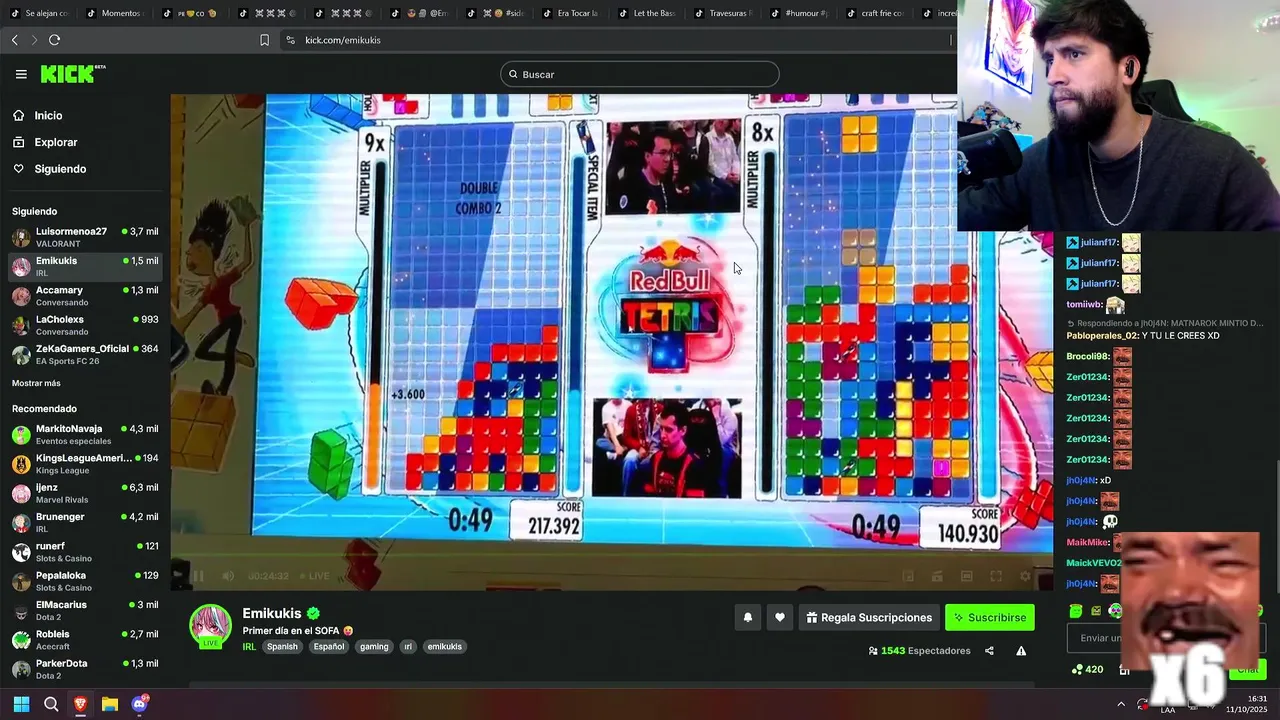Toggle theater mode on the player
Viewport: 1280px width, 720px height.
pos(967,576)
